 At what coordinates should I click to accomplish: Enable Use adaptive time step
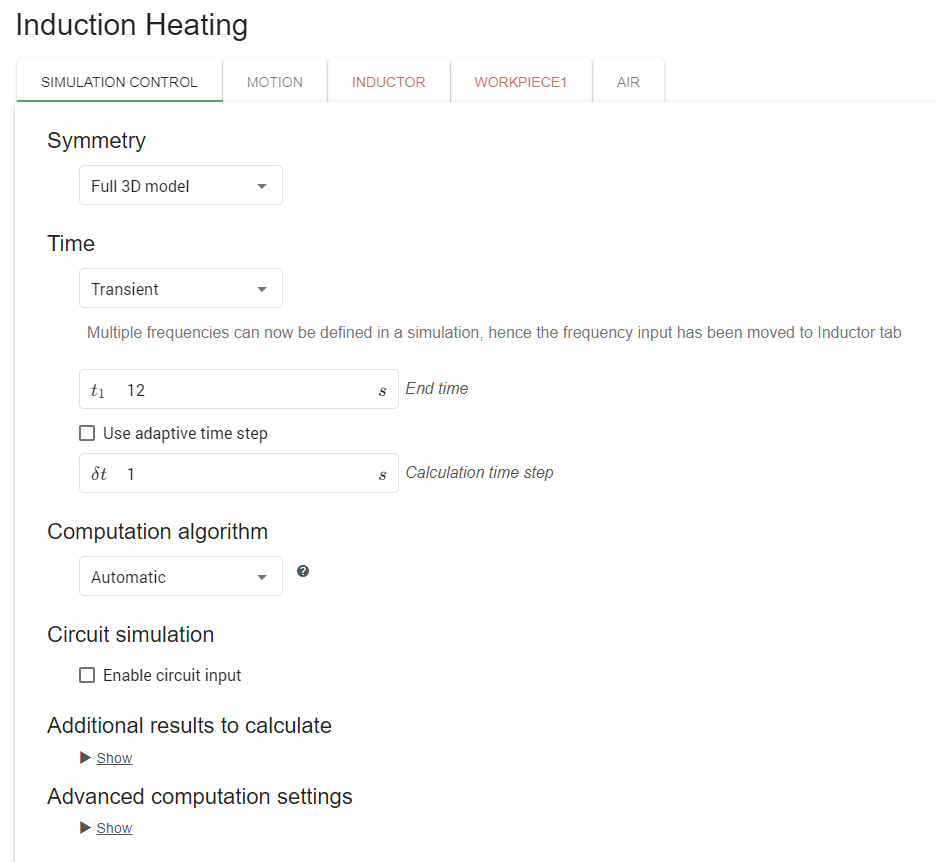87,434
